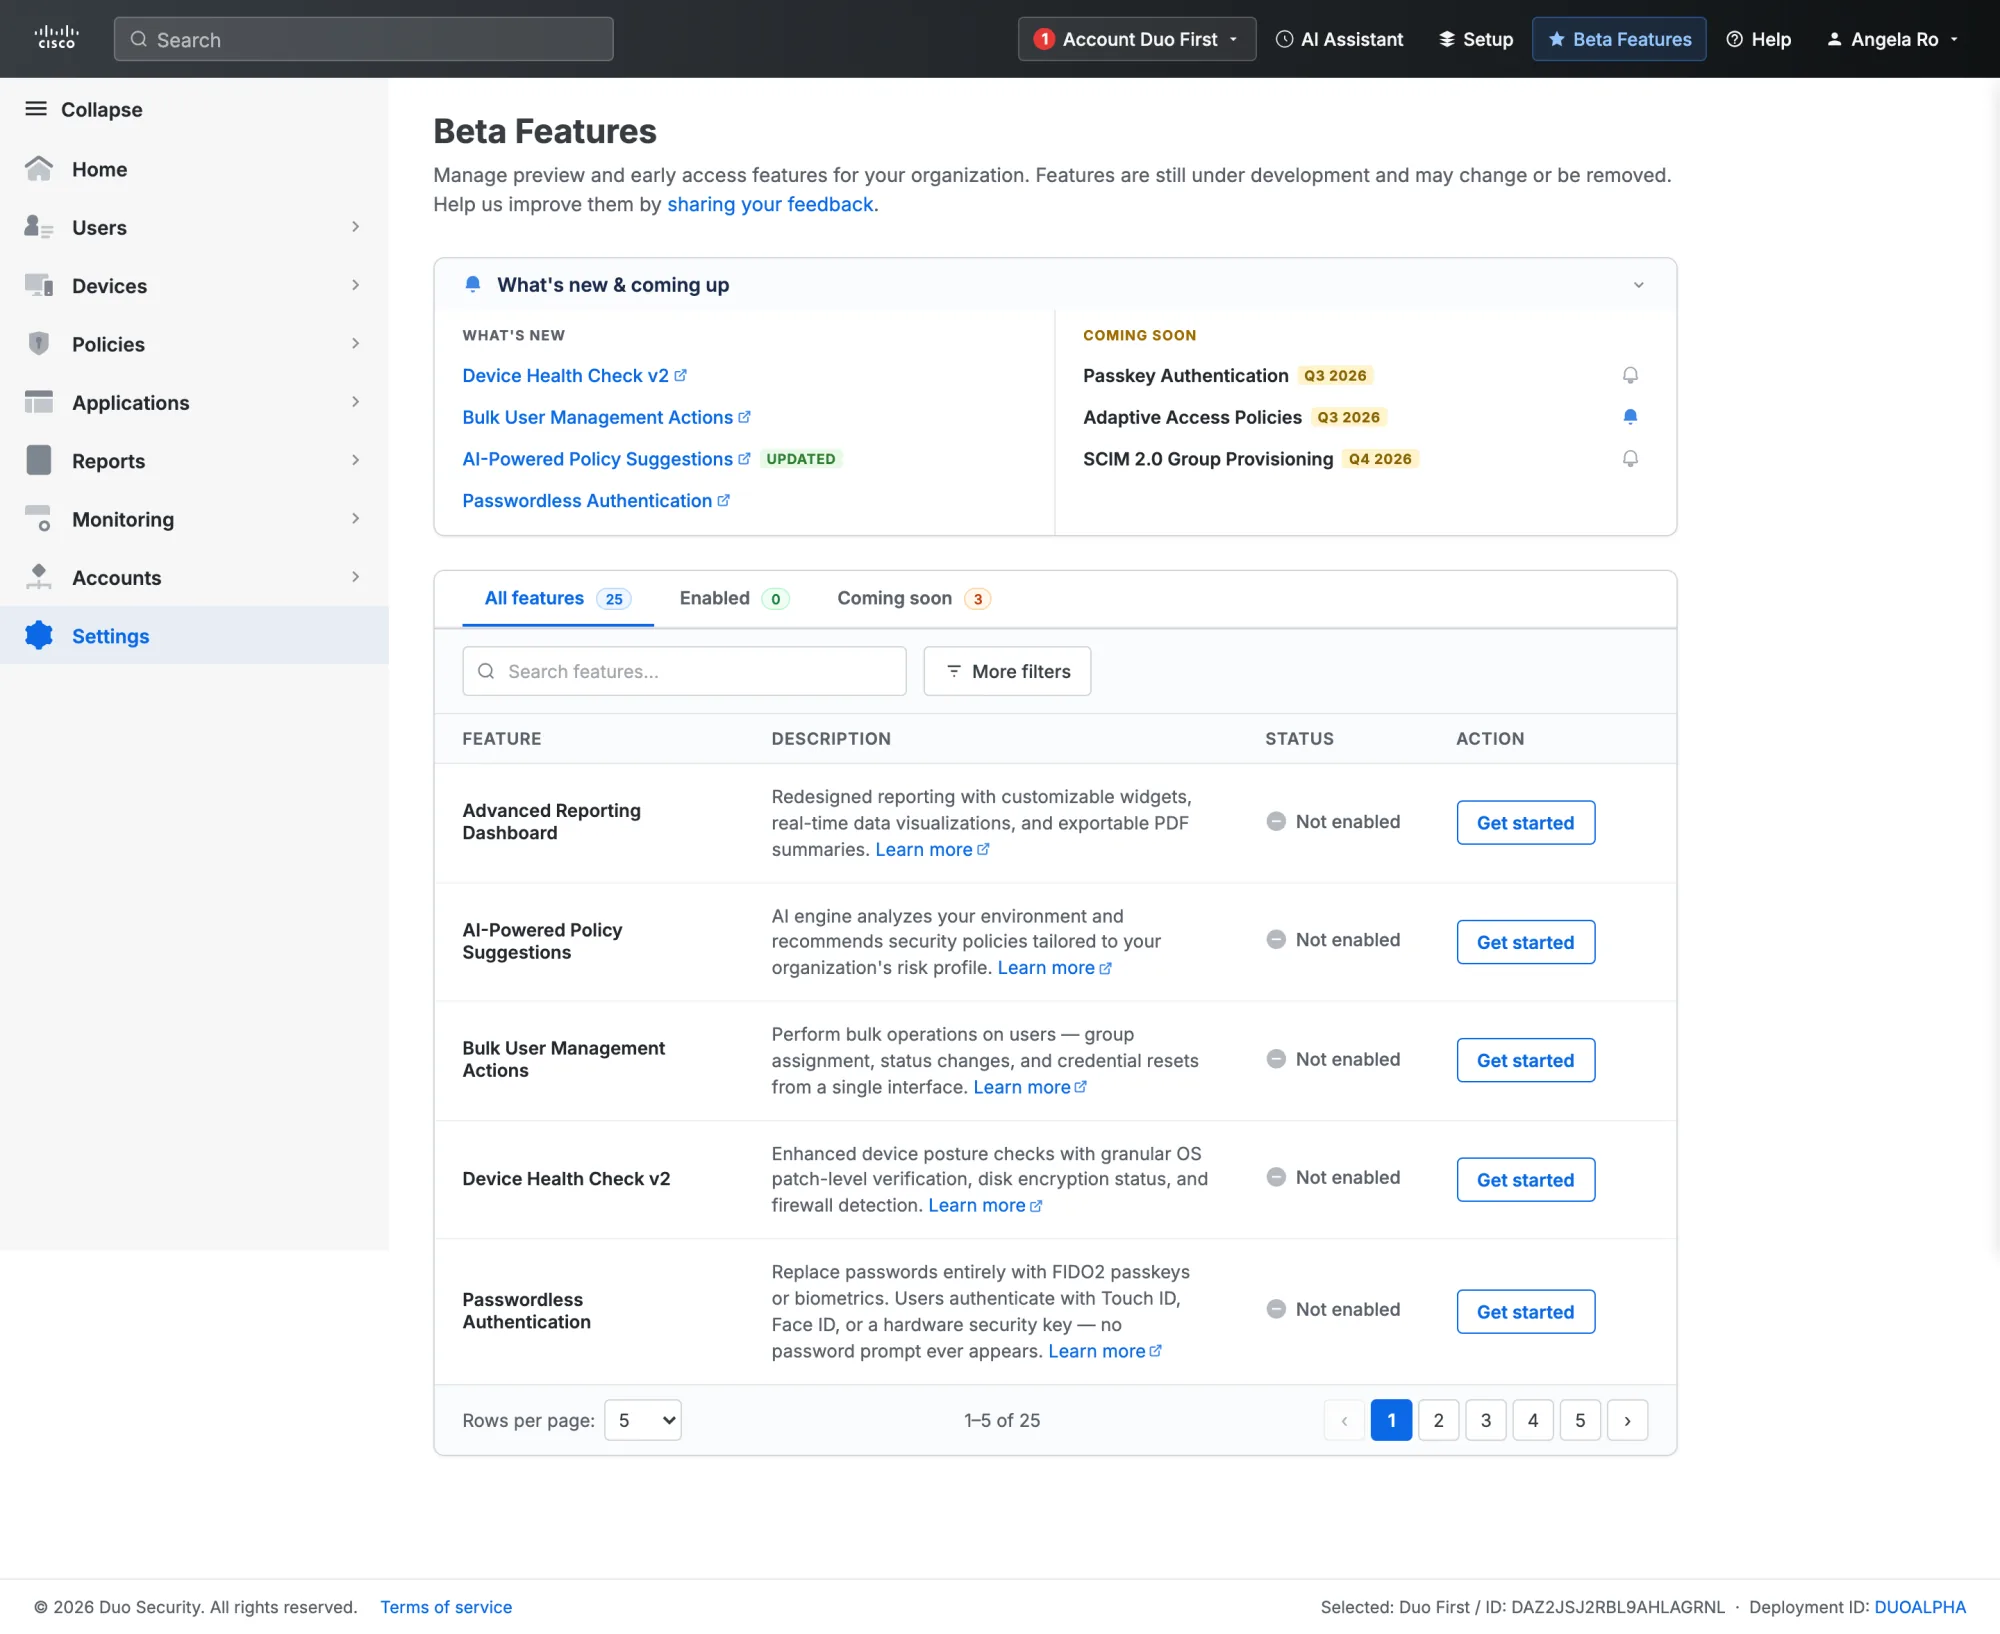Click Get started for Passwordless Authentication
The image size is (2000, 1634).
point(1526,1311)
